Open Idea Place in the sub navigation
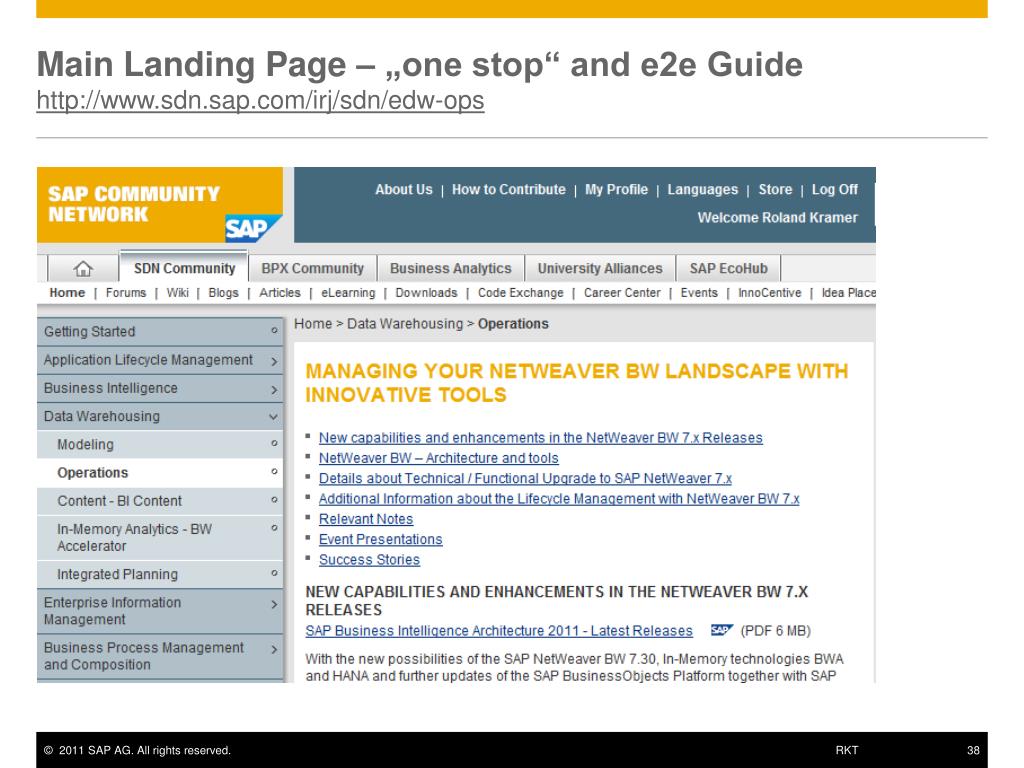 848,293
